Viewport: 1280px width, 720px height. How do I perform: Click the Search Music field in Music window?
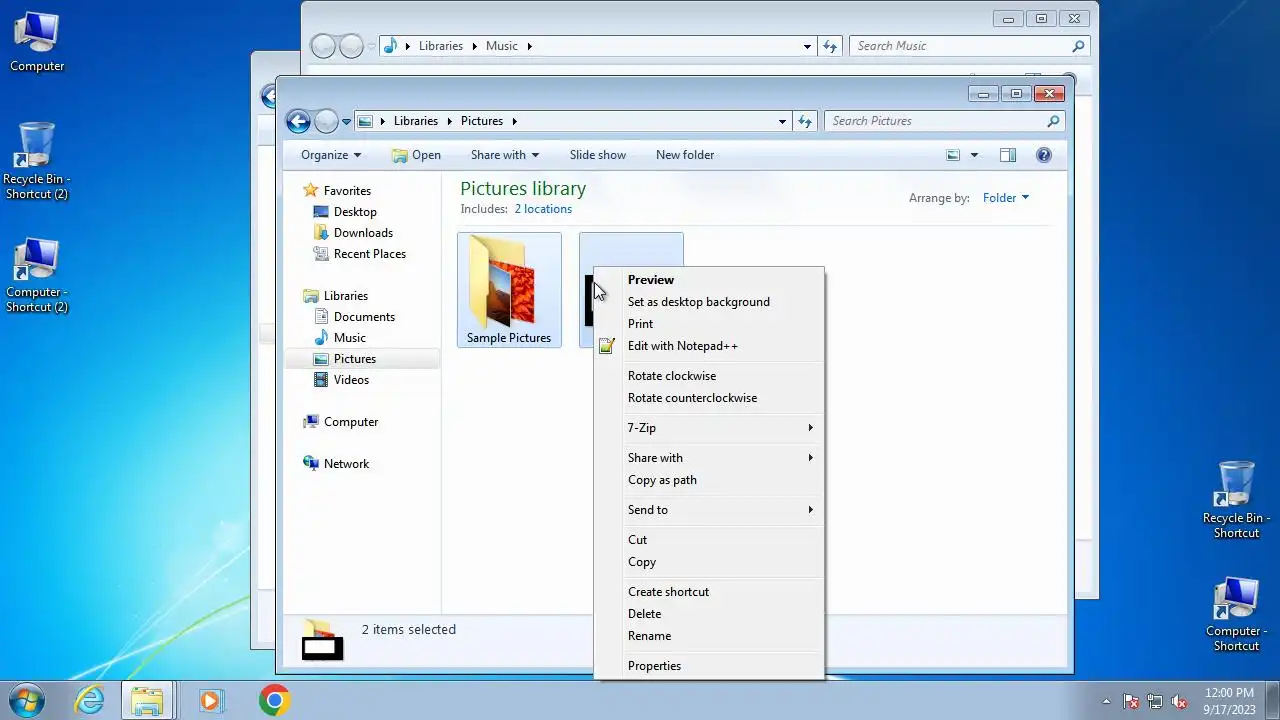[970, 46]
